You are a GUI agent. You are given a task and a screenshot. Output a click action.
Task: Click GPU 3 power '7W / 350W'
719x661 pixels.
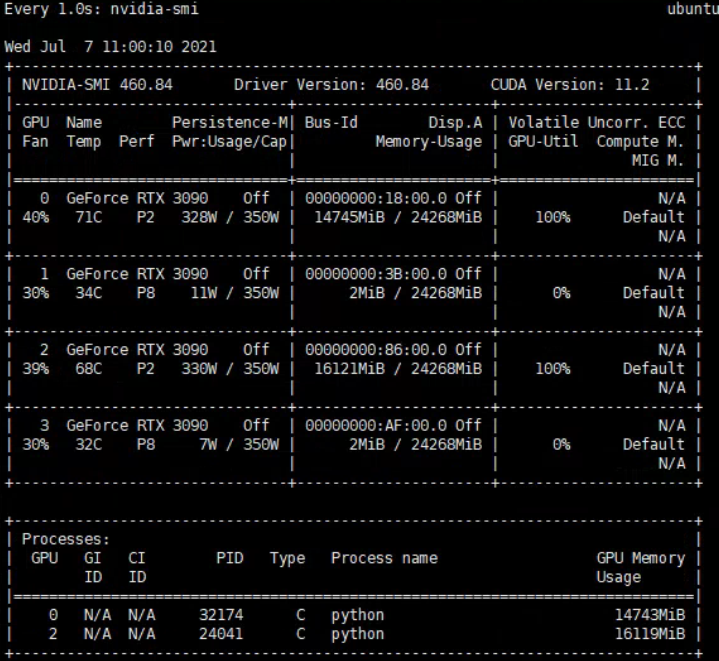click(x=239, y=444)
